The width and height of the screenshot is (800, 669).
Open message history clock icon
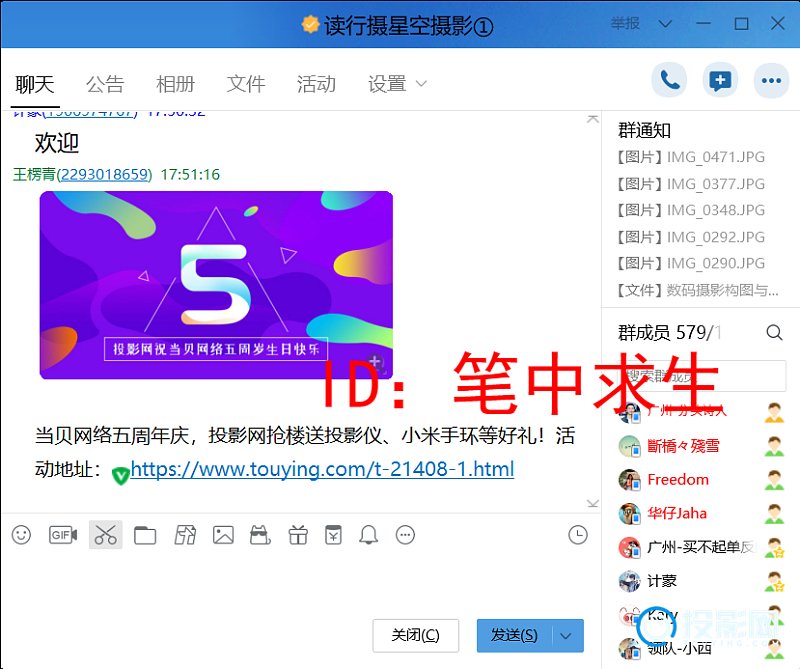pos(578,535)
